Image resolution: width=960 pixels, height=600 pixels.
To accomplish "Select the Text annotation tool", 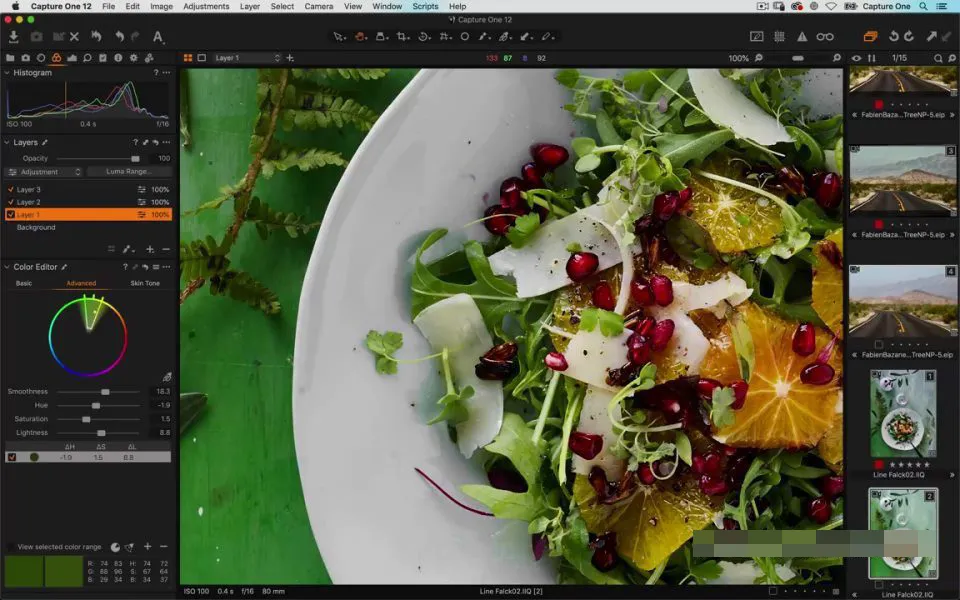I will 158,37.
